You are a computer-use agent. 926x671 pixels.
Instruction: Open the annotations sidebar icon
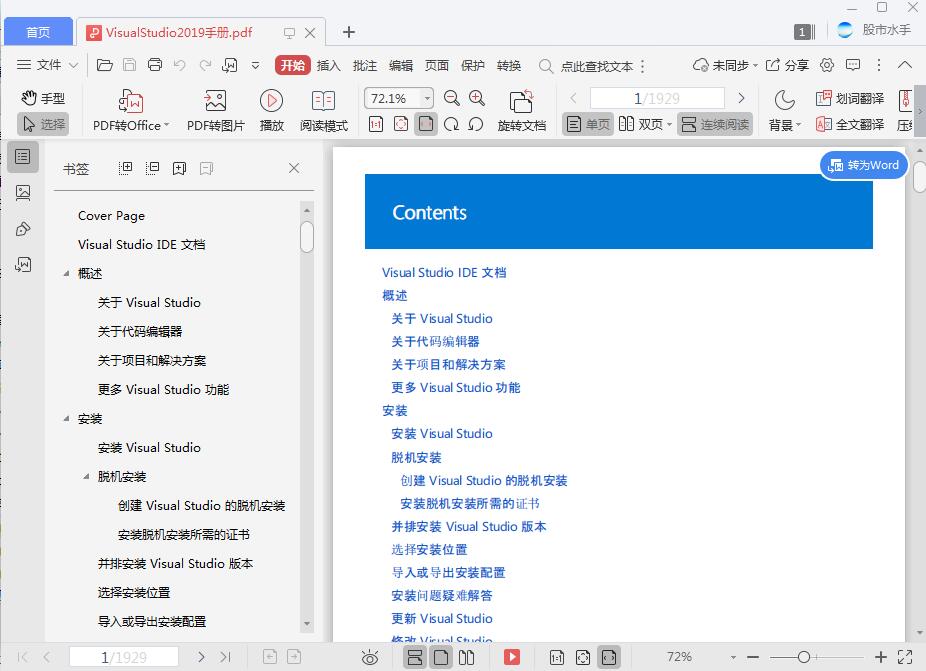pyautogui.click(x=23, y=229)
